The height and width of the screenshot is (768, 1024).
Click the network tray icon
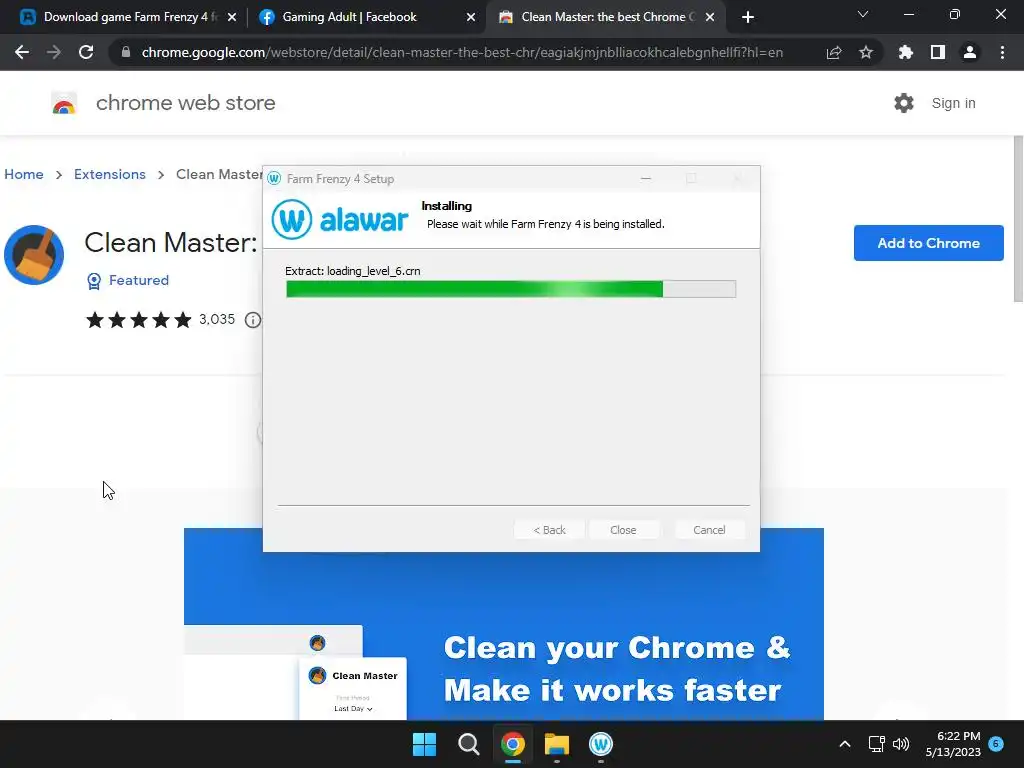coord(876,744)
